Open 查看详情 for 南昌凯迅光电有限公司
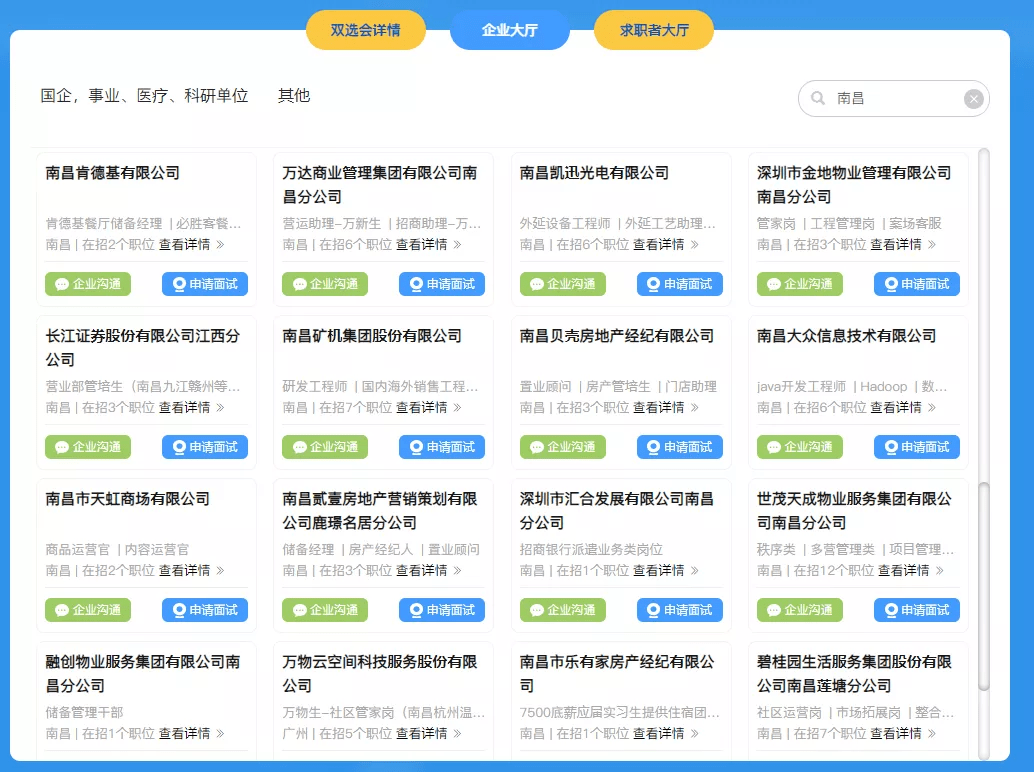The image size is (1034, 772). pos(659,245)
